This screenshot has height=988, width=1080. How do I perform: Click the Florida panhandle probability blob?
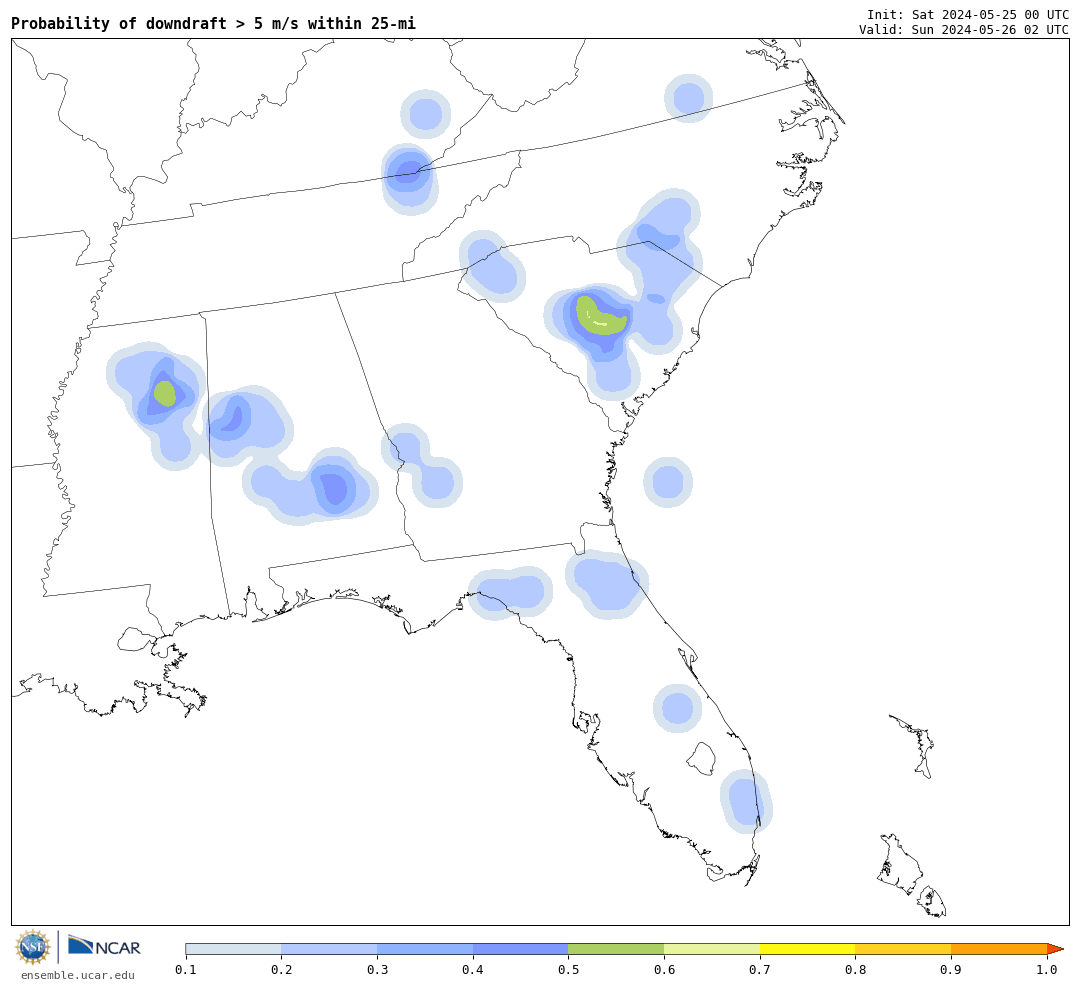tap(510, 593)
